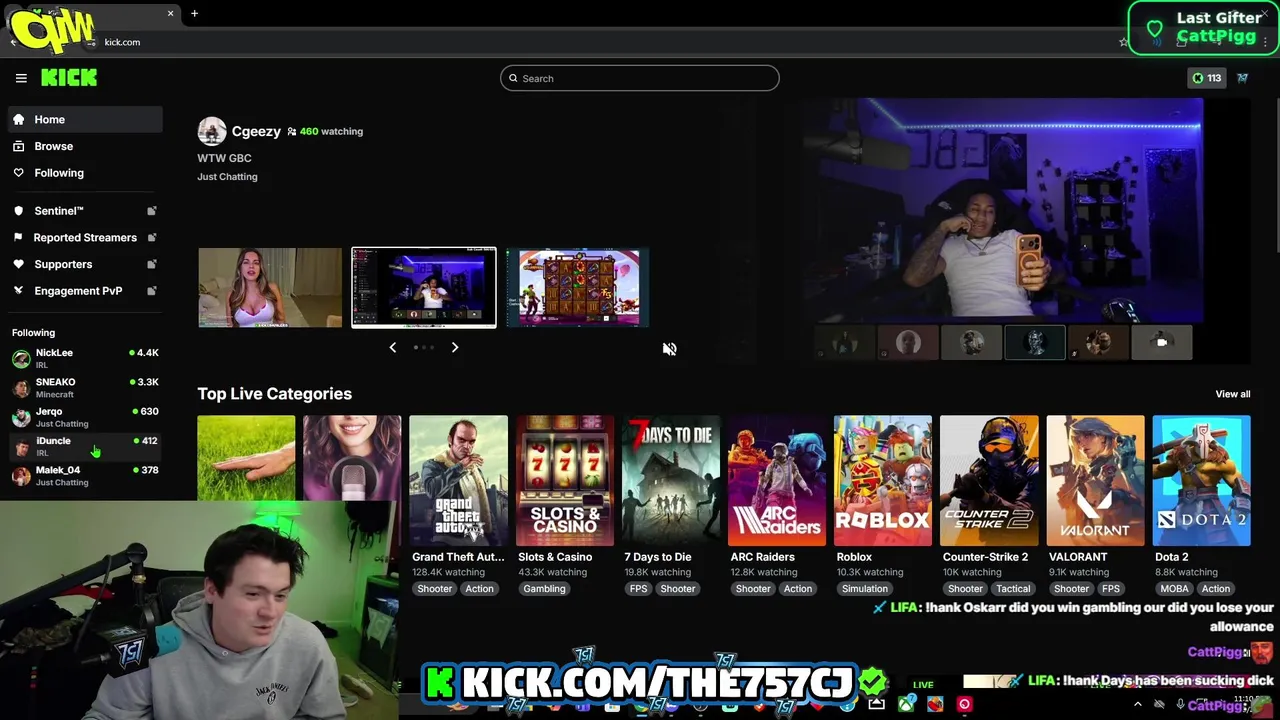This screenshot has width=1280, height=720.
Task: Open a new browser tab with plus
Action: coord(195,14)
